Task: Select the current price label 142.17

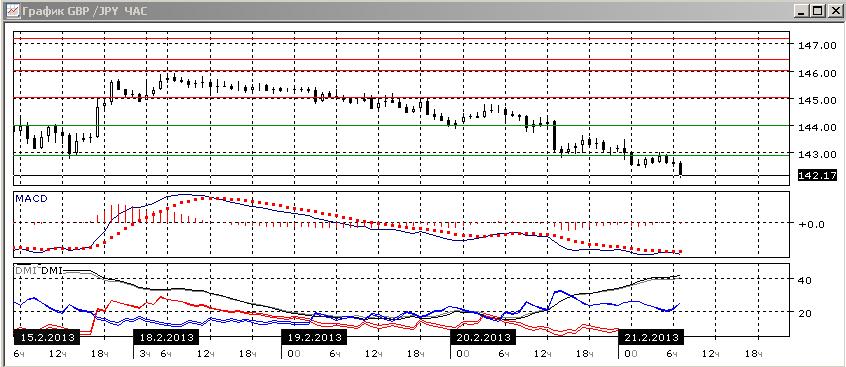Action: [816, 175]
